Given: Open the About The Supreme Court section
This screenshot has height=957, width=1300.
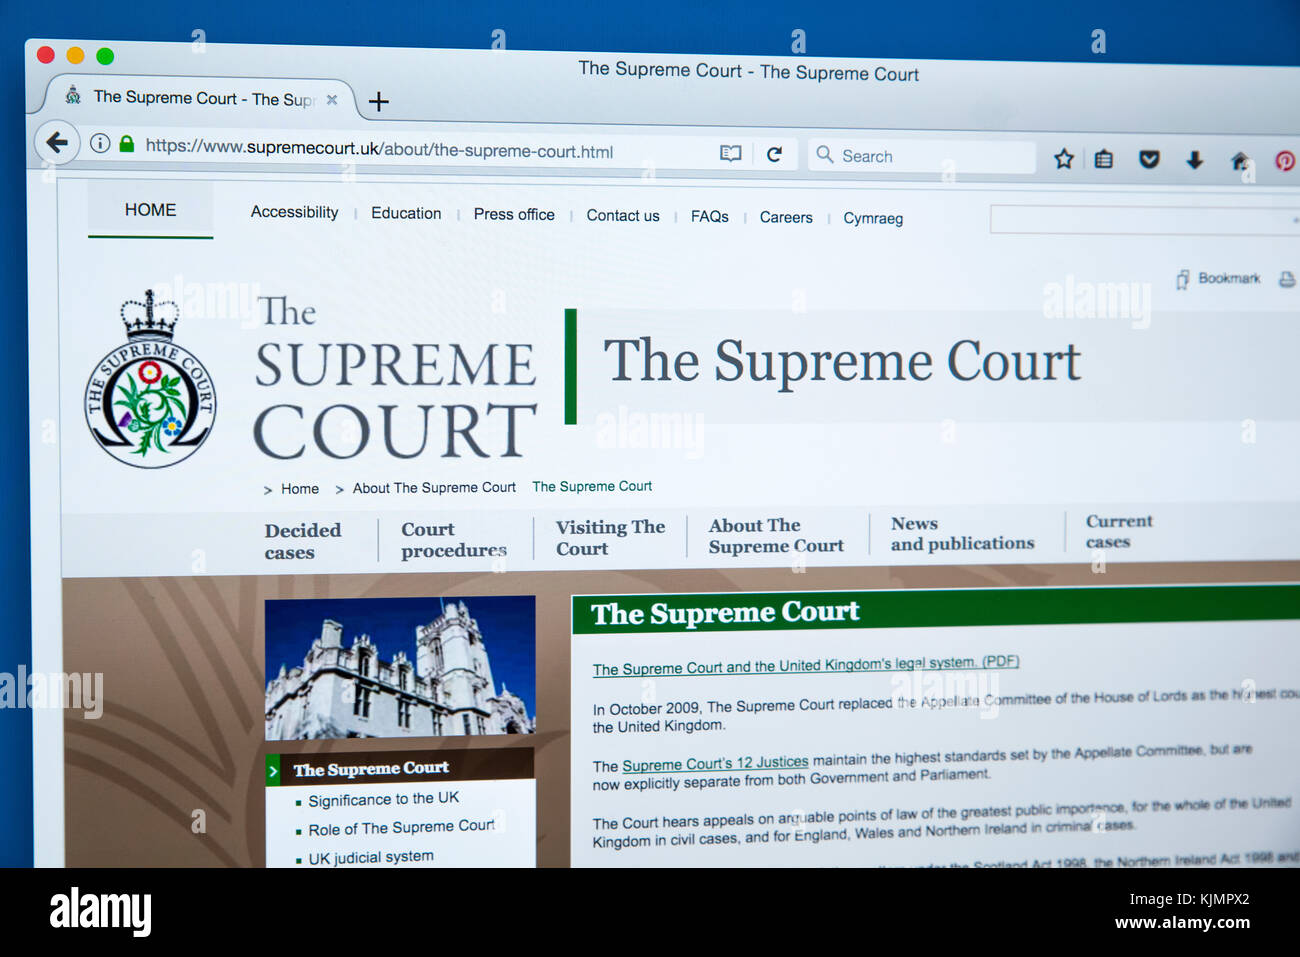Looking at the screenshot, I should coord(776,535).
